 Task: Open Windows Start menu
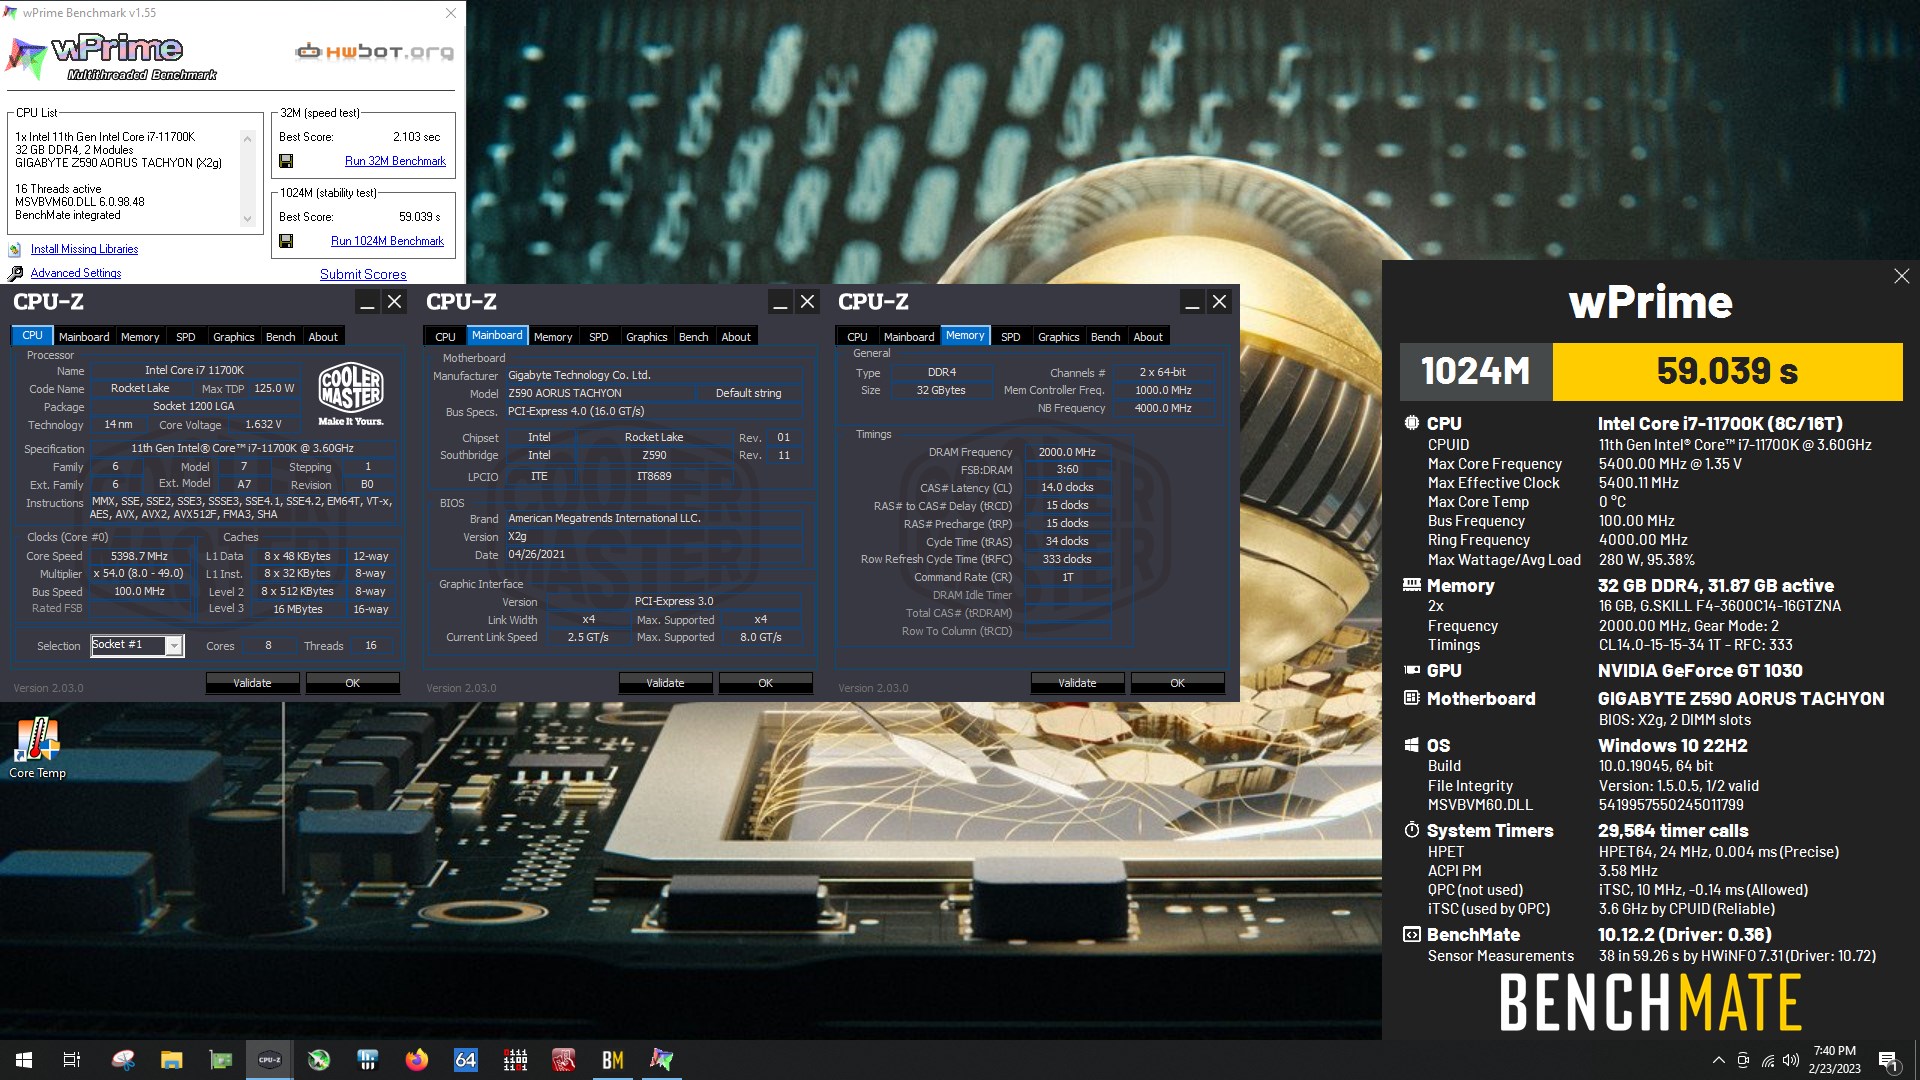24,1060
